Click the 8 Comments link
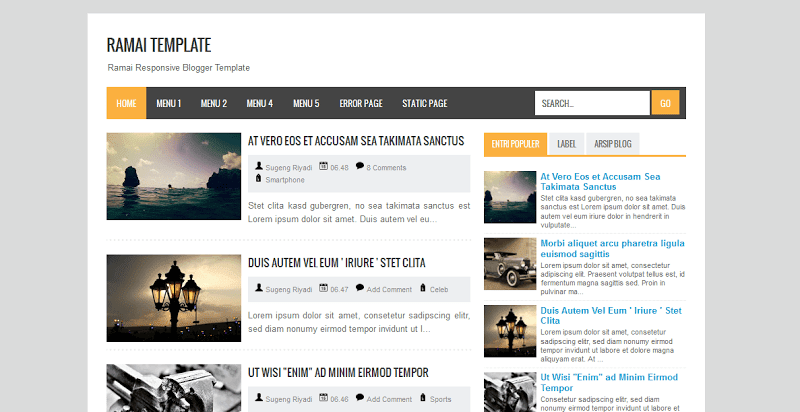Viewport: 800px width, 412px height. tap(386, 168)
